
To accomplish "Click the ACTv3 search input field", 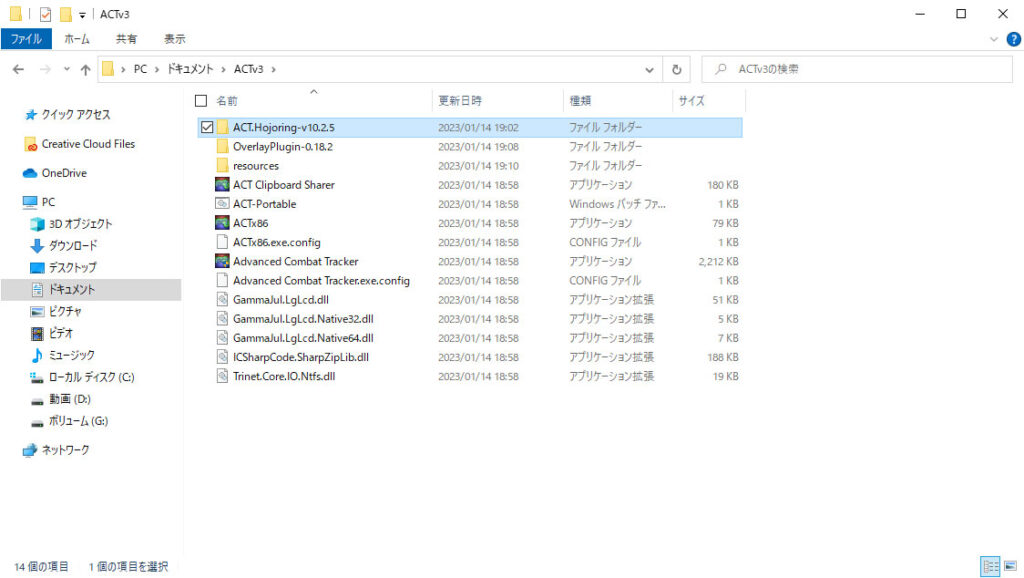I will coord(860,70).
